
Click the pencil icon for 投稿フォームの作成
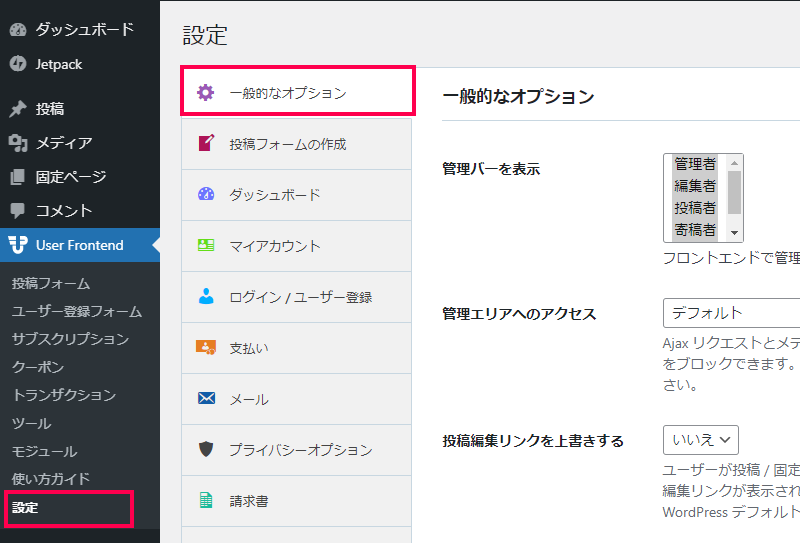(206, 143)
